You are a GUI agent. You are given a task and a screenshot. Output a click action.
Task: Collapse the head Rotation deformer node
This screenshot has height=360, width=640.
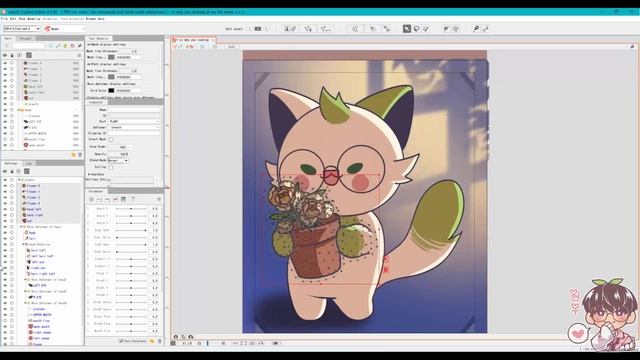(24, 244)
